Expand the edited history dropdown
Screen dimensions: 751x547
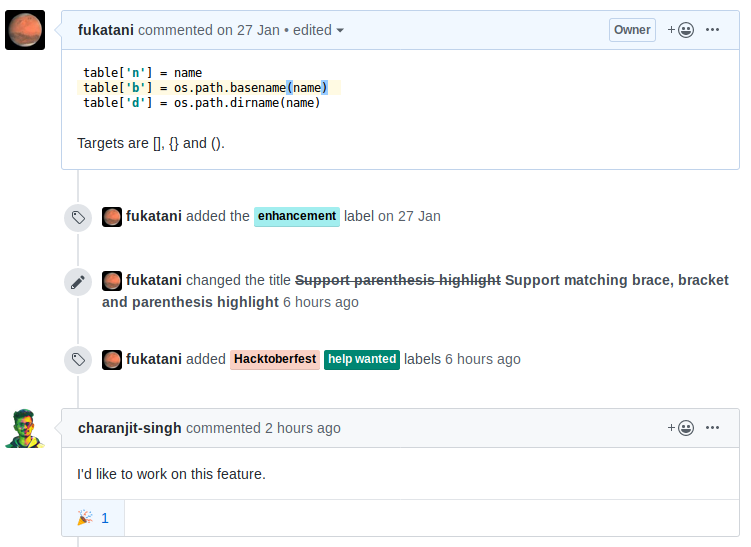(319, 30)
